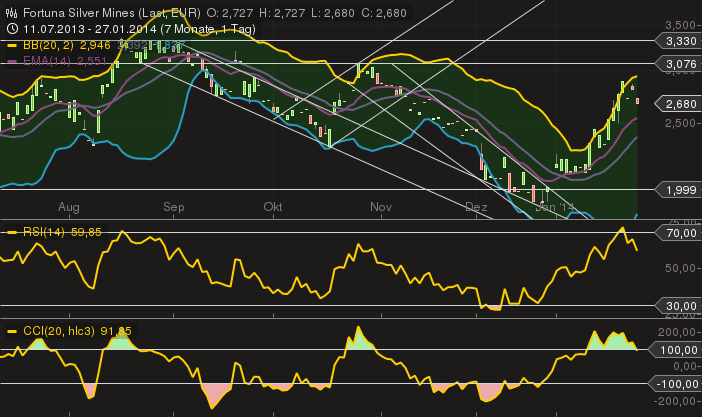702x417 pixels.
Task: Click the yellow CCI(20, hlc3) legend marker
Action: [12, 330]
